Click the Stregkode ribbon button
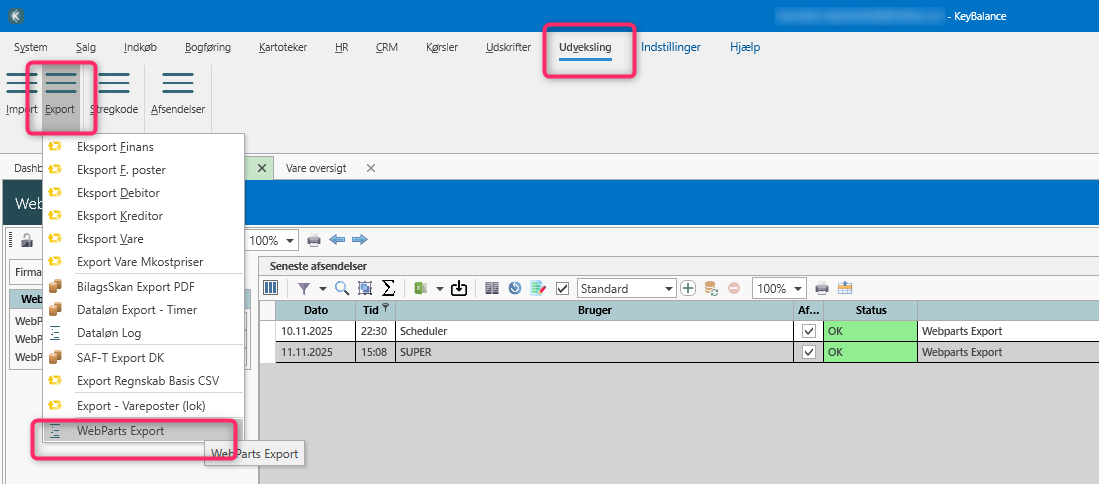The image size is (1099, 484). point(114,92)
